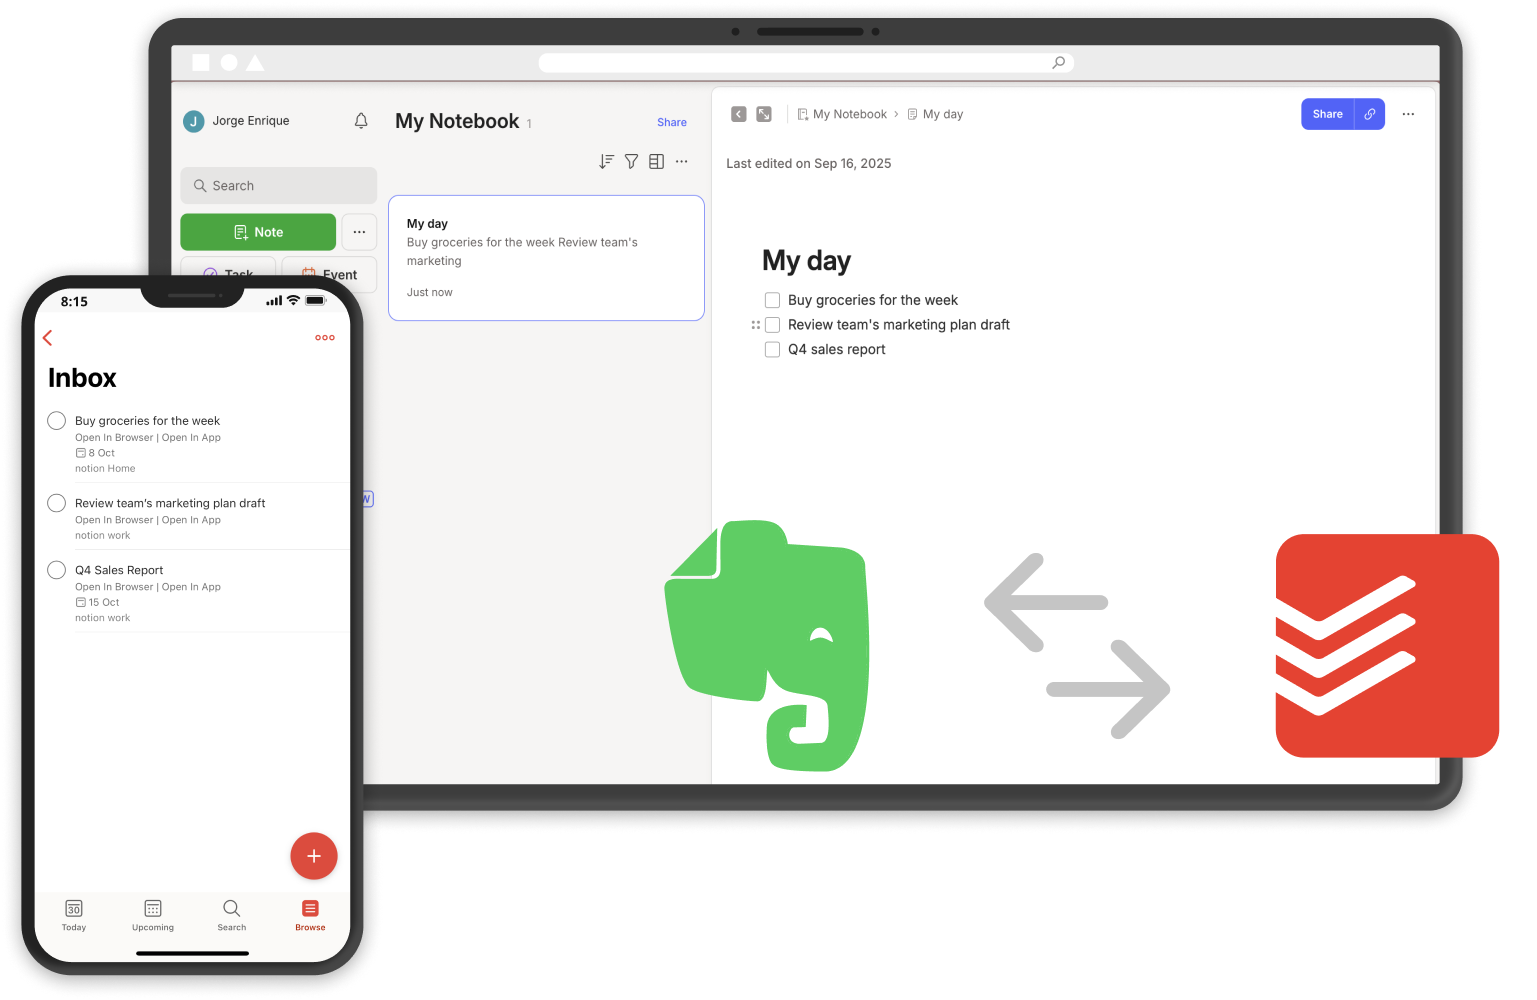Switch note list layout view

point(656,161)
